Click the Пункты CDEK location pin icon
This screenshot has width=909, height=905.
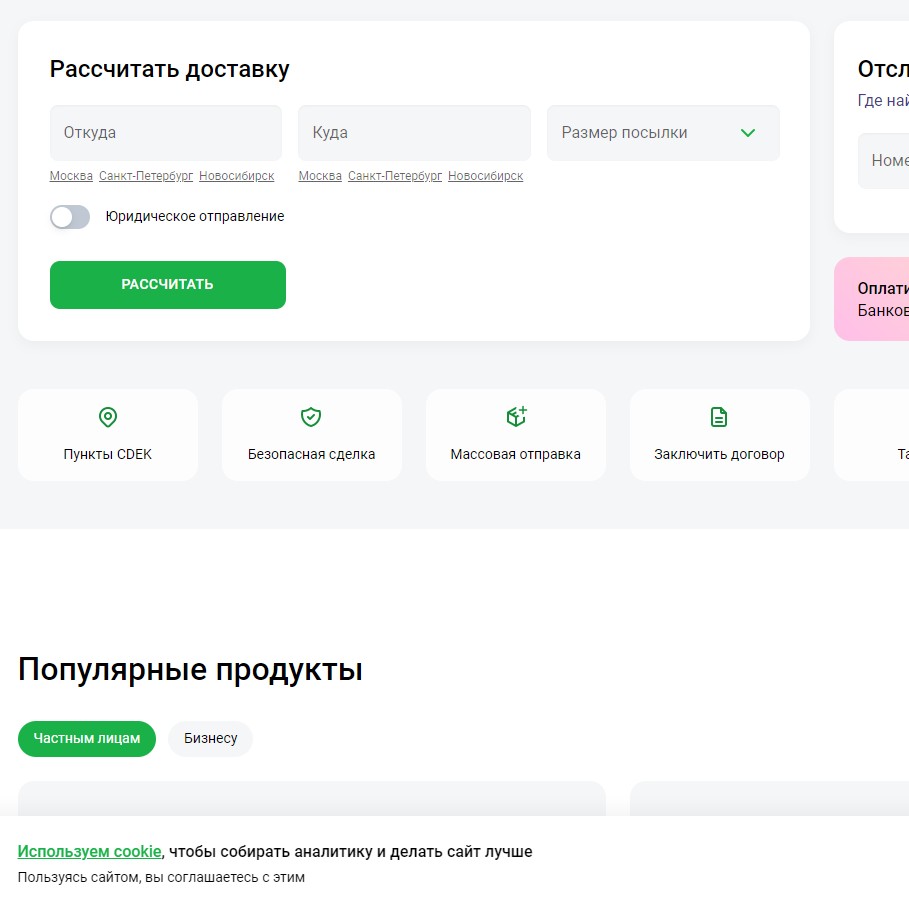108,417
